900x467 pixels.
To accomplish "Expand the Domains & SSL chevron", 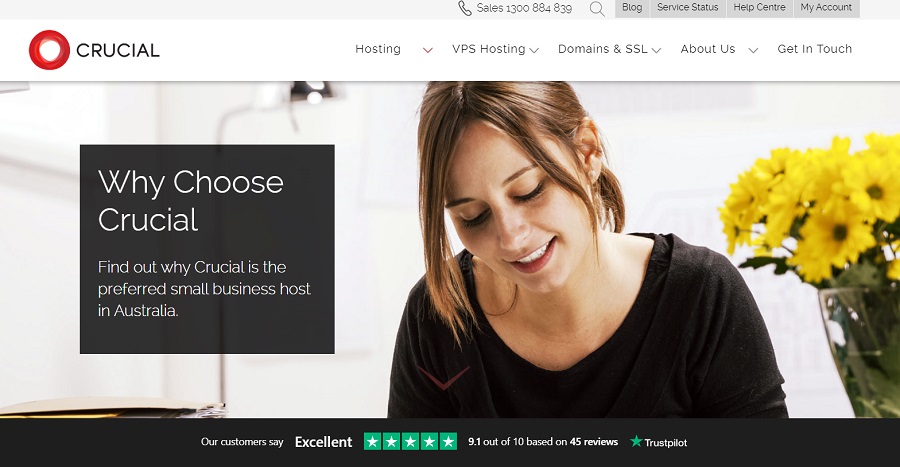I will pos(657,50).
